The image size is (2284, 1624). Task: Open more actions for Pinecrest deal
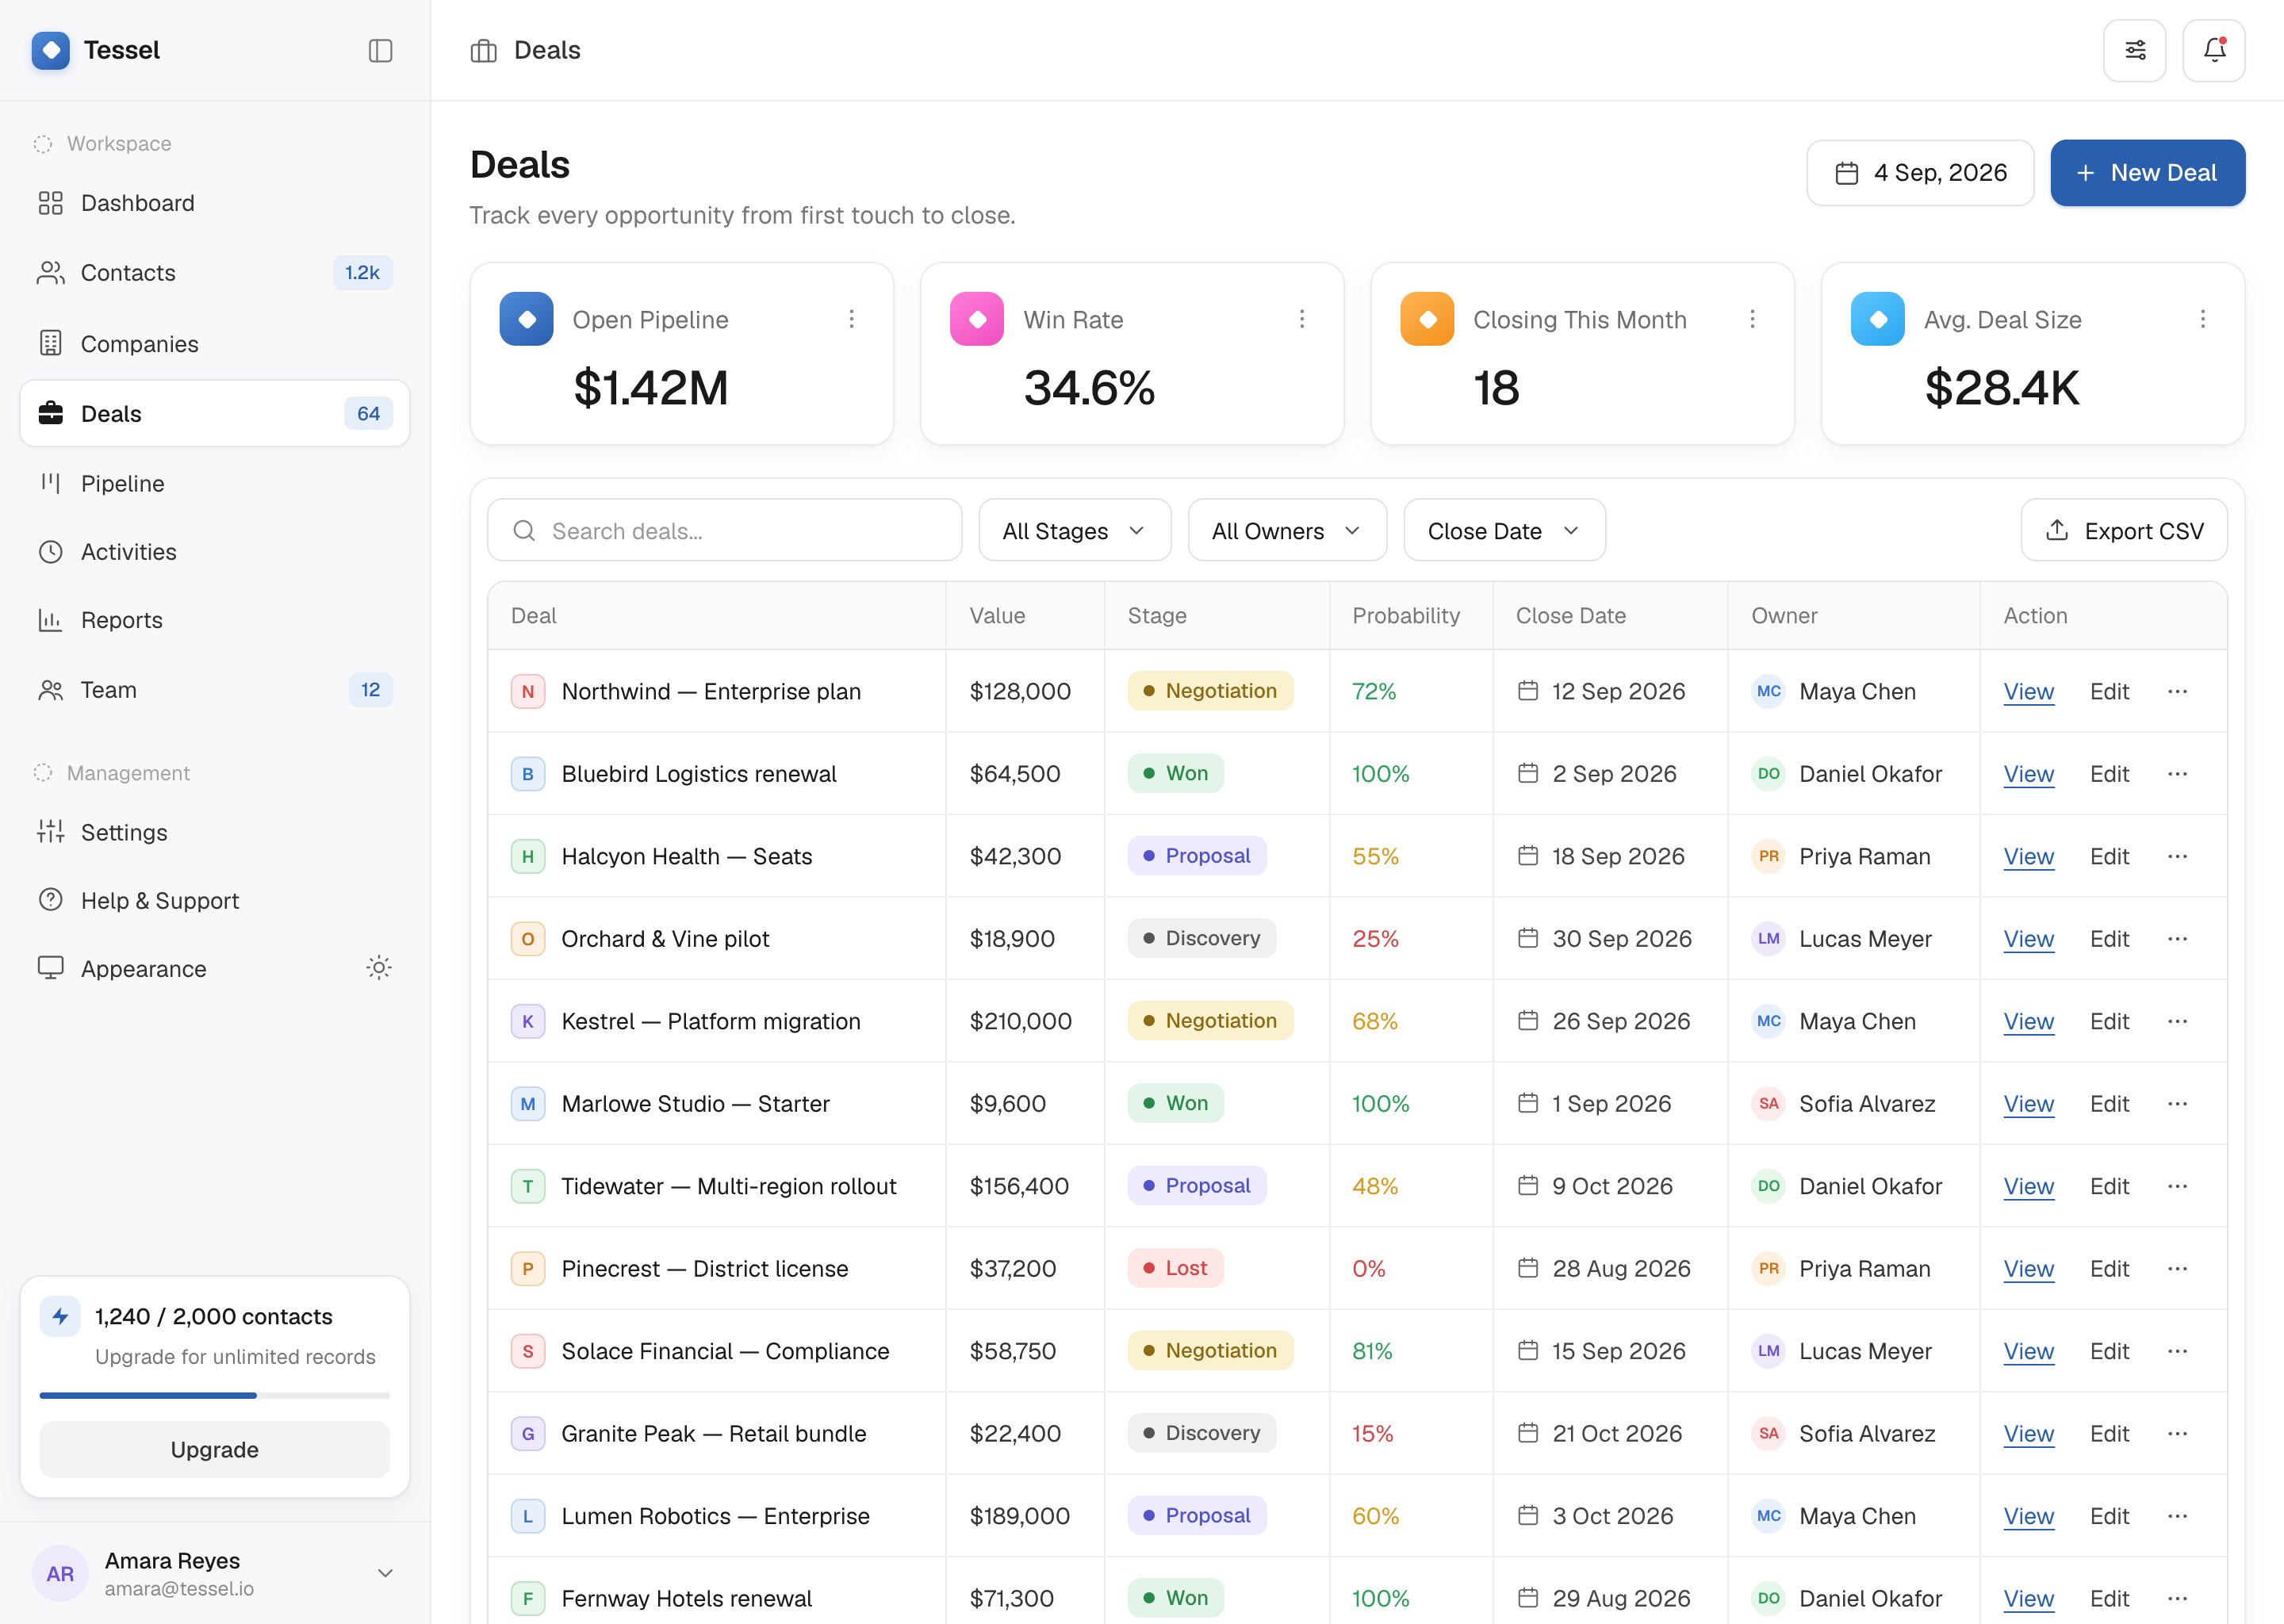coord(2177,1268)
